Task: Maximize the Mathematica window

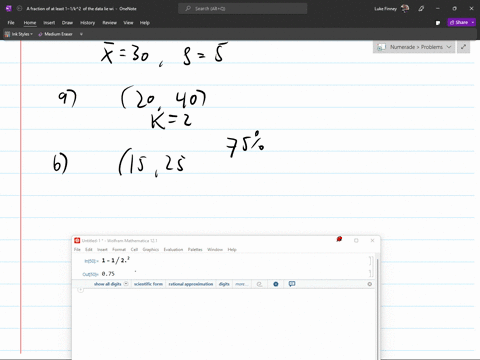Action: coord(356,240)
